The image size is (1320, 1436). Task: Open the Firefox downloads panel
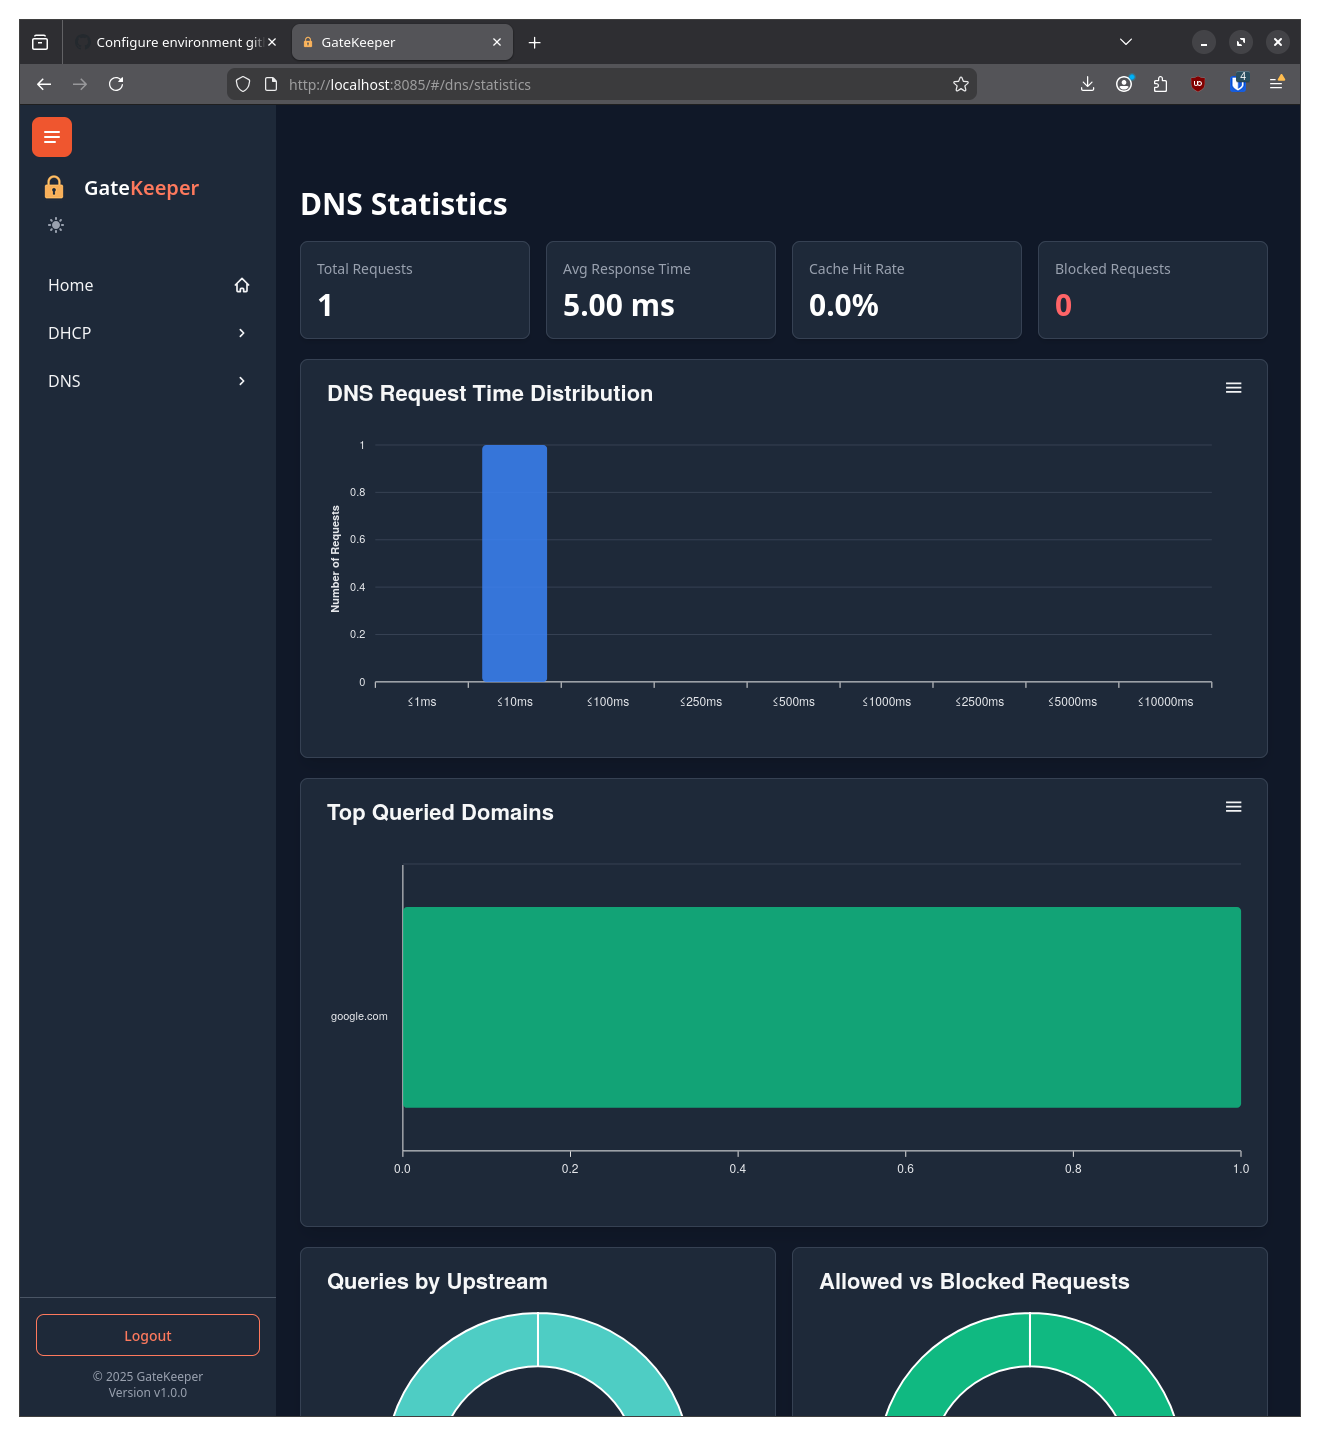(x=1087, y=84)
